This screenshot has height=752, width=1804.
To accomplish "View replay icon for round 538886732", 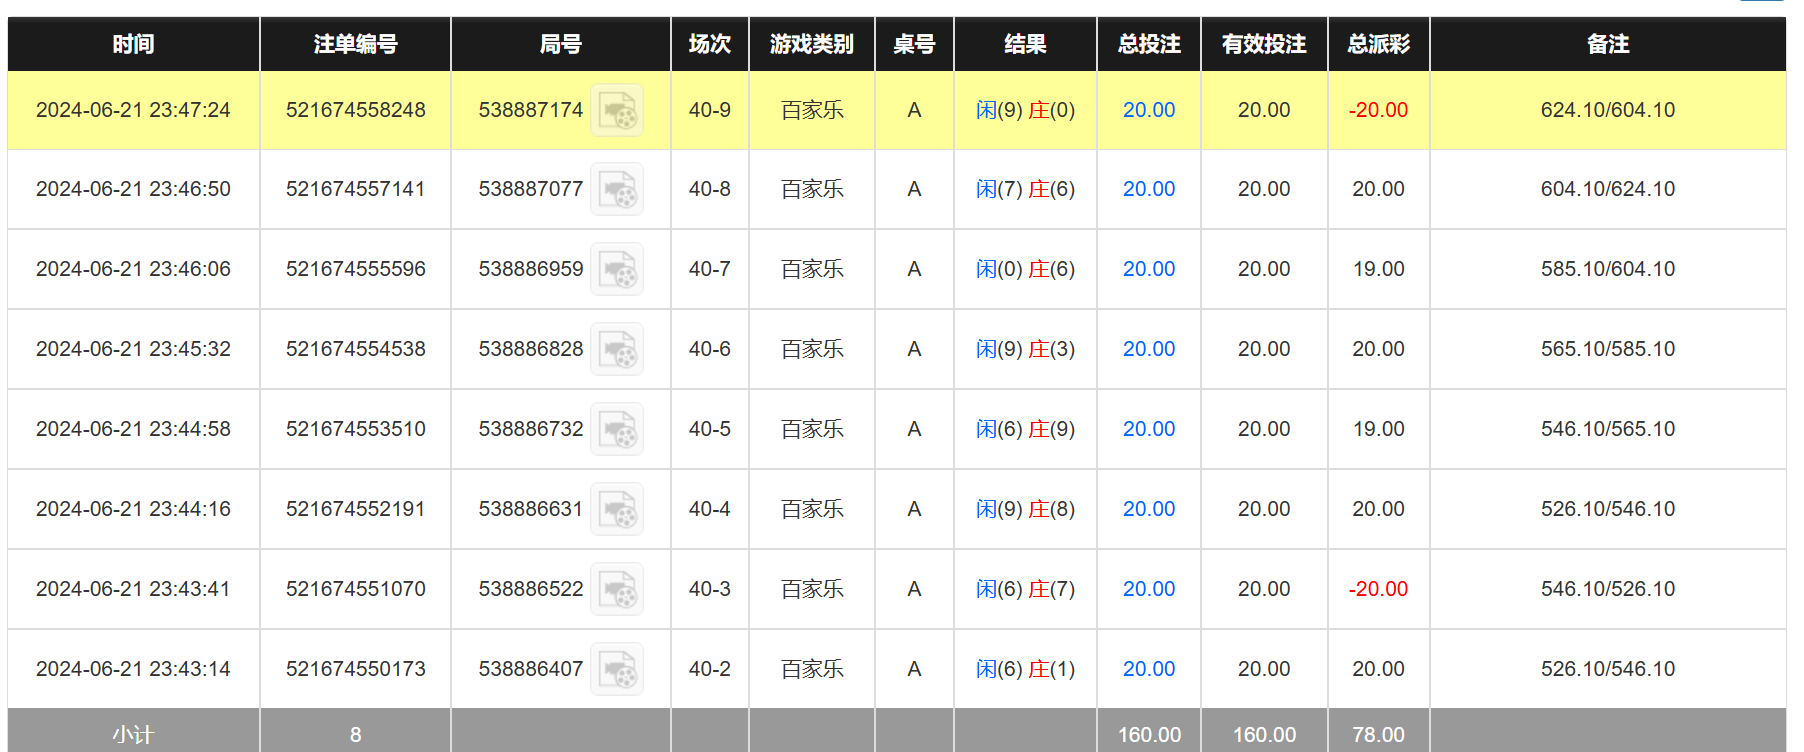I will (x=616, y=430).
